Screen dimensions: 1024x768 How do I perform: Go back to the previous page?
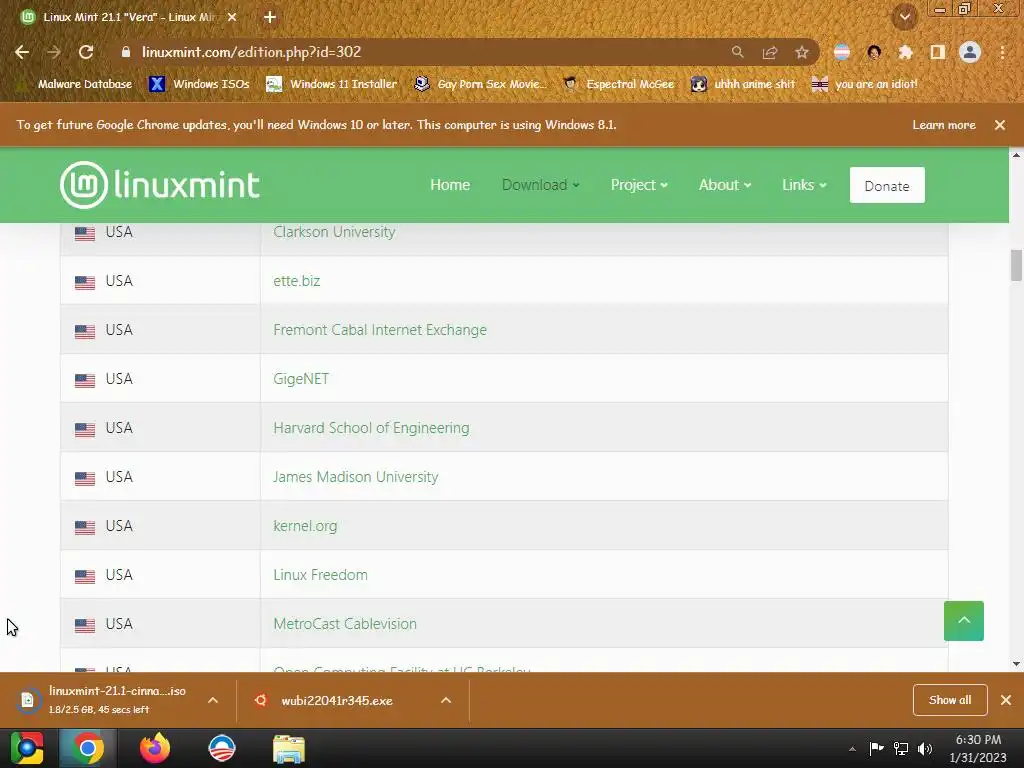[x=22, y=52]
